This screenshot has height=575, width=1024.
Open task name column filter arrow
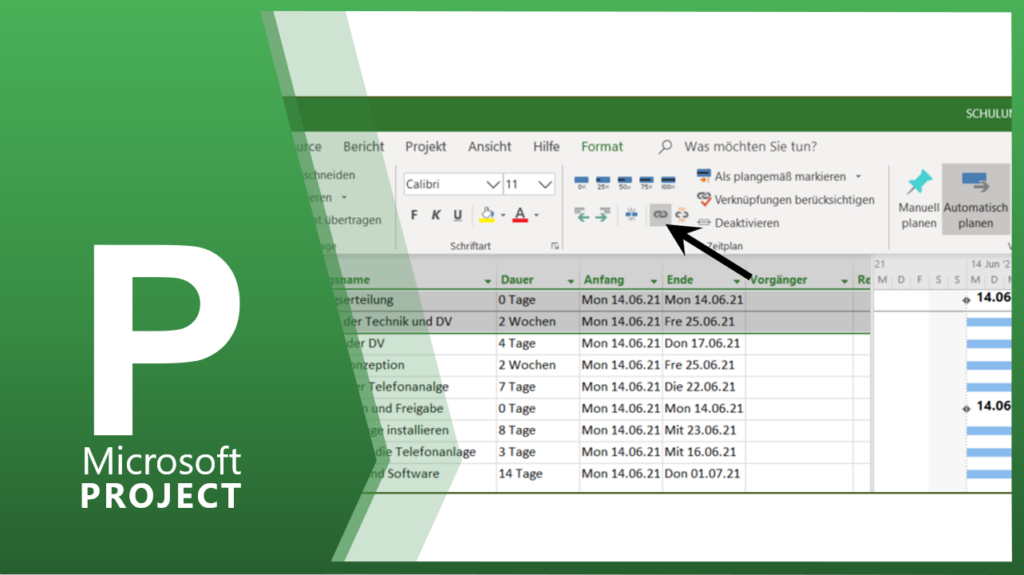487,280
